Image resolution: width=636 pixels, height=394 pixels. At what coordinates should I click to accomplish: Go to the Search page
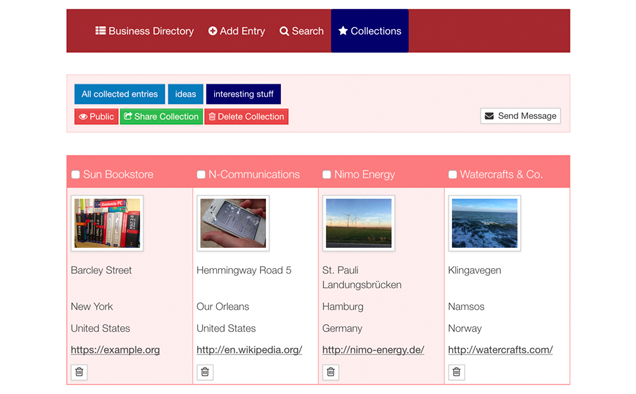pos(301,31)
